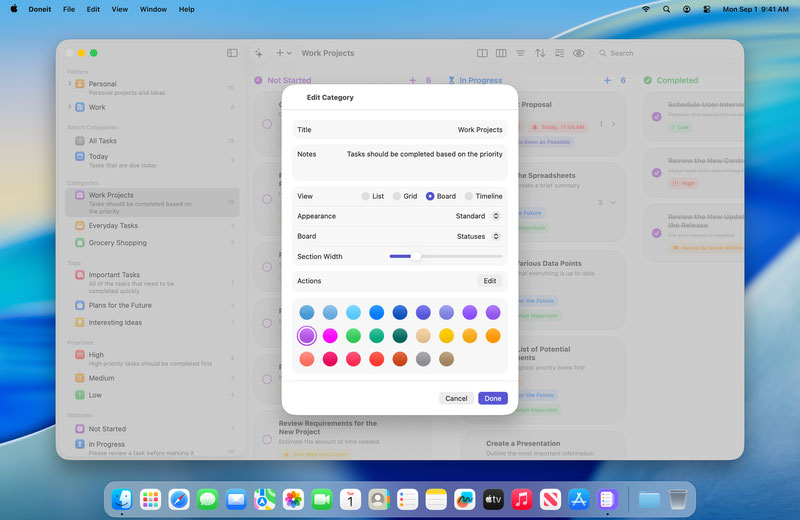The image size is (800, 520).
Task: Click the two-column layout icon in toolbar
Action: pyautogui.click(x=483, y=53)
